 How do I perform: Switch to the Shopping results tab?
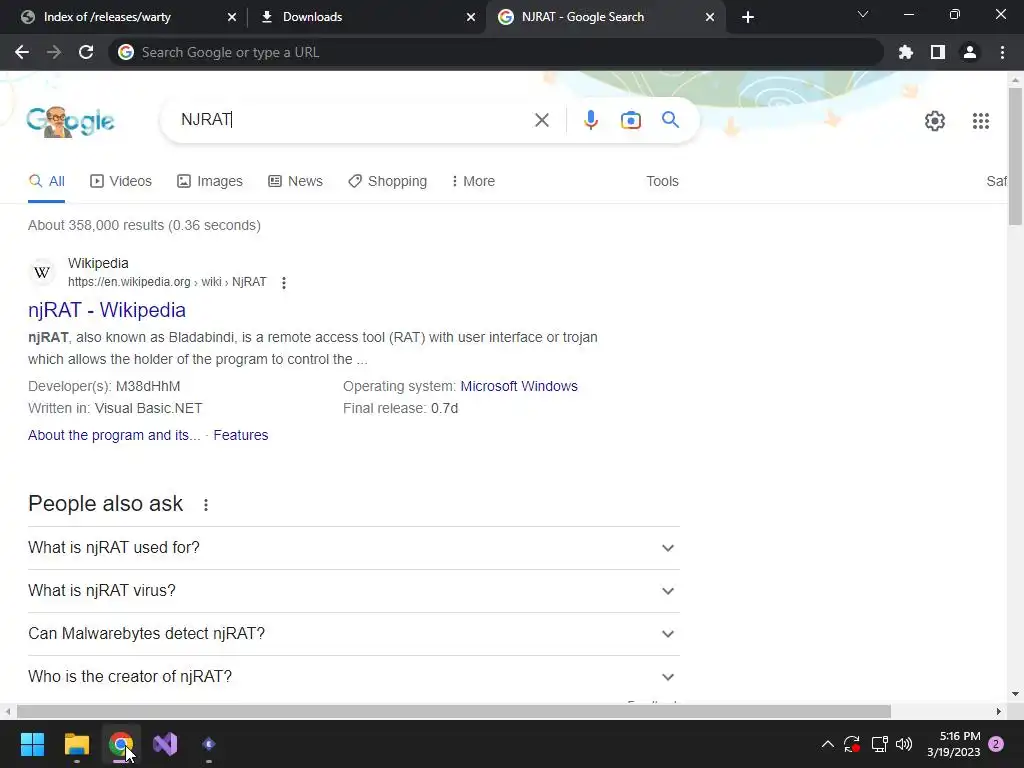pos(388,181)
